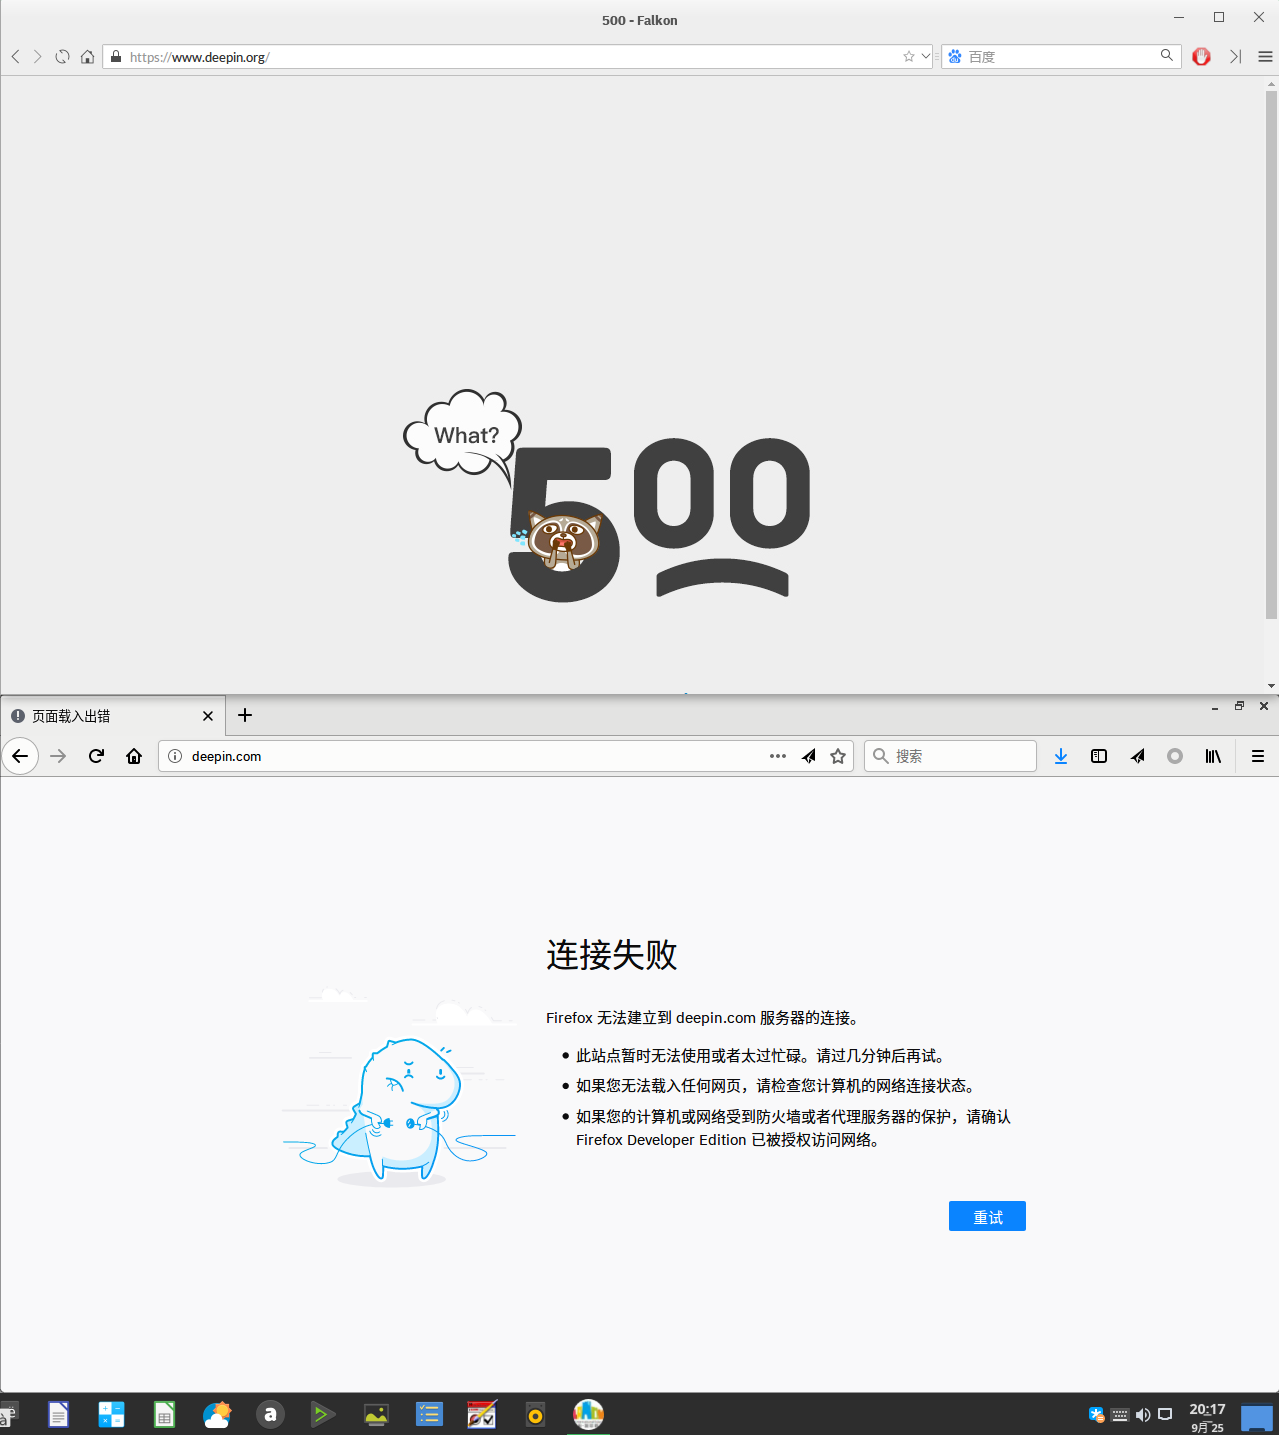Click the blue show desktop button
Screen dimensions: 1279x1435
tap(1257, 1418)
